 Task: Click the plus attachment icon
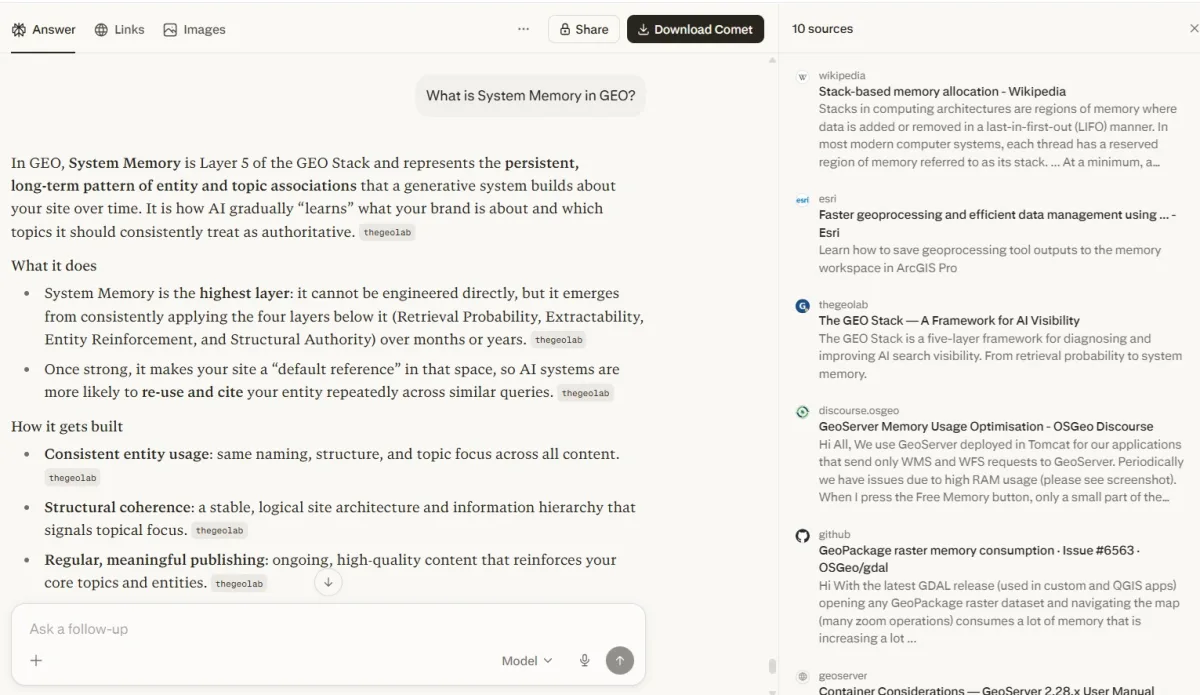(x=37, y=661)
